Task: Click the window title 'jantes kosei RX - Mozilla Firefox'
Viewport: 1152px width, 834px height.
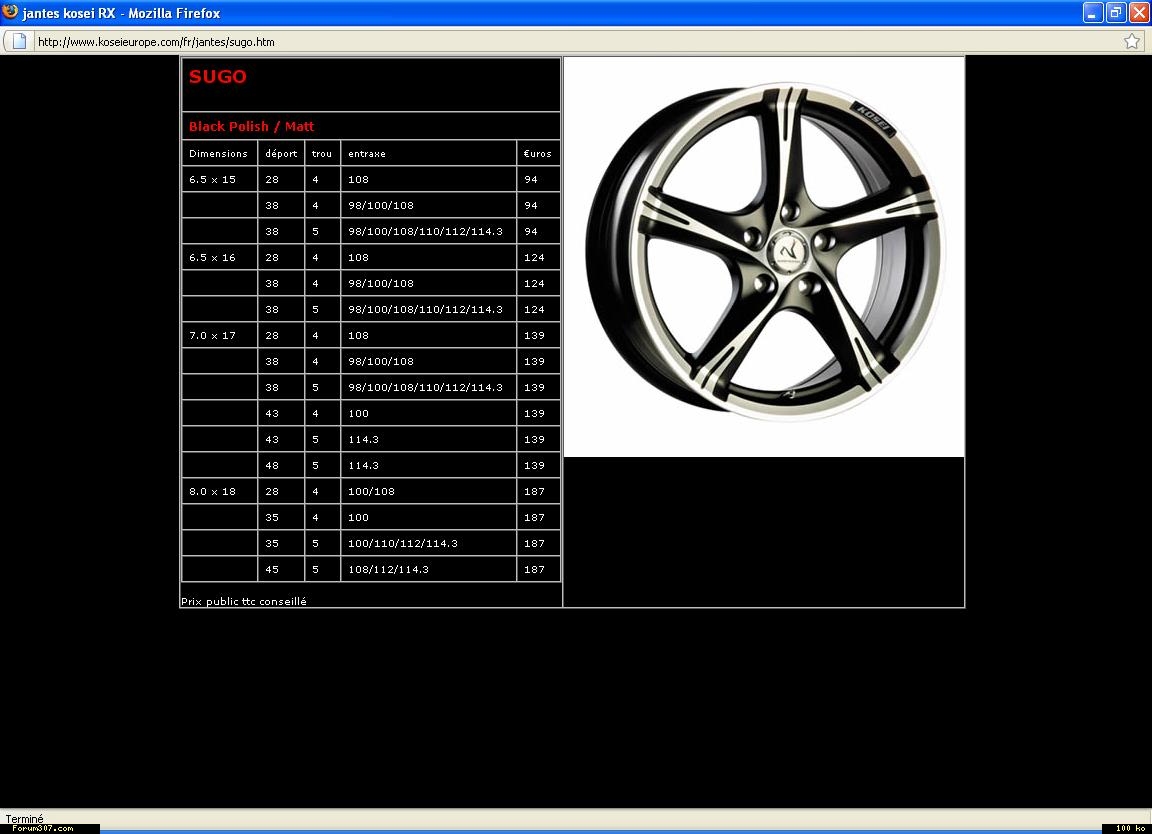Action: coord(121,13)
